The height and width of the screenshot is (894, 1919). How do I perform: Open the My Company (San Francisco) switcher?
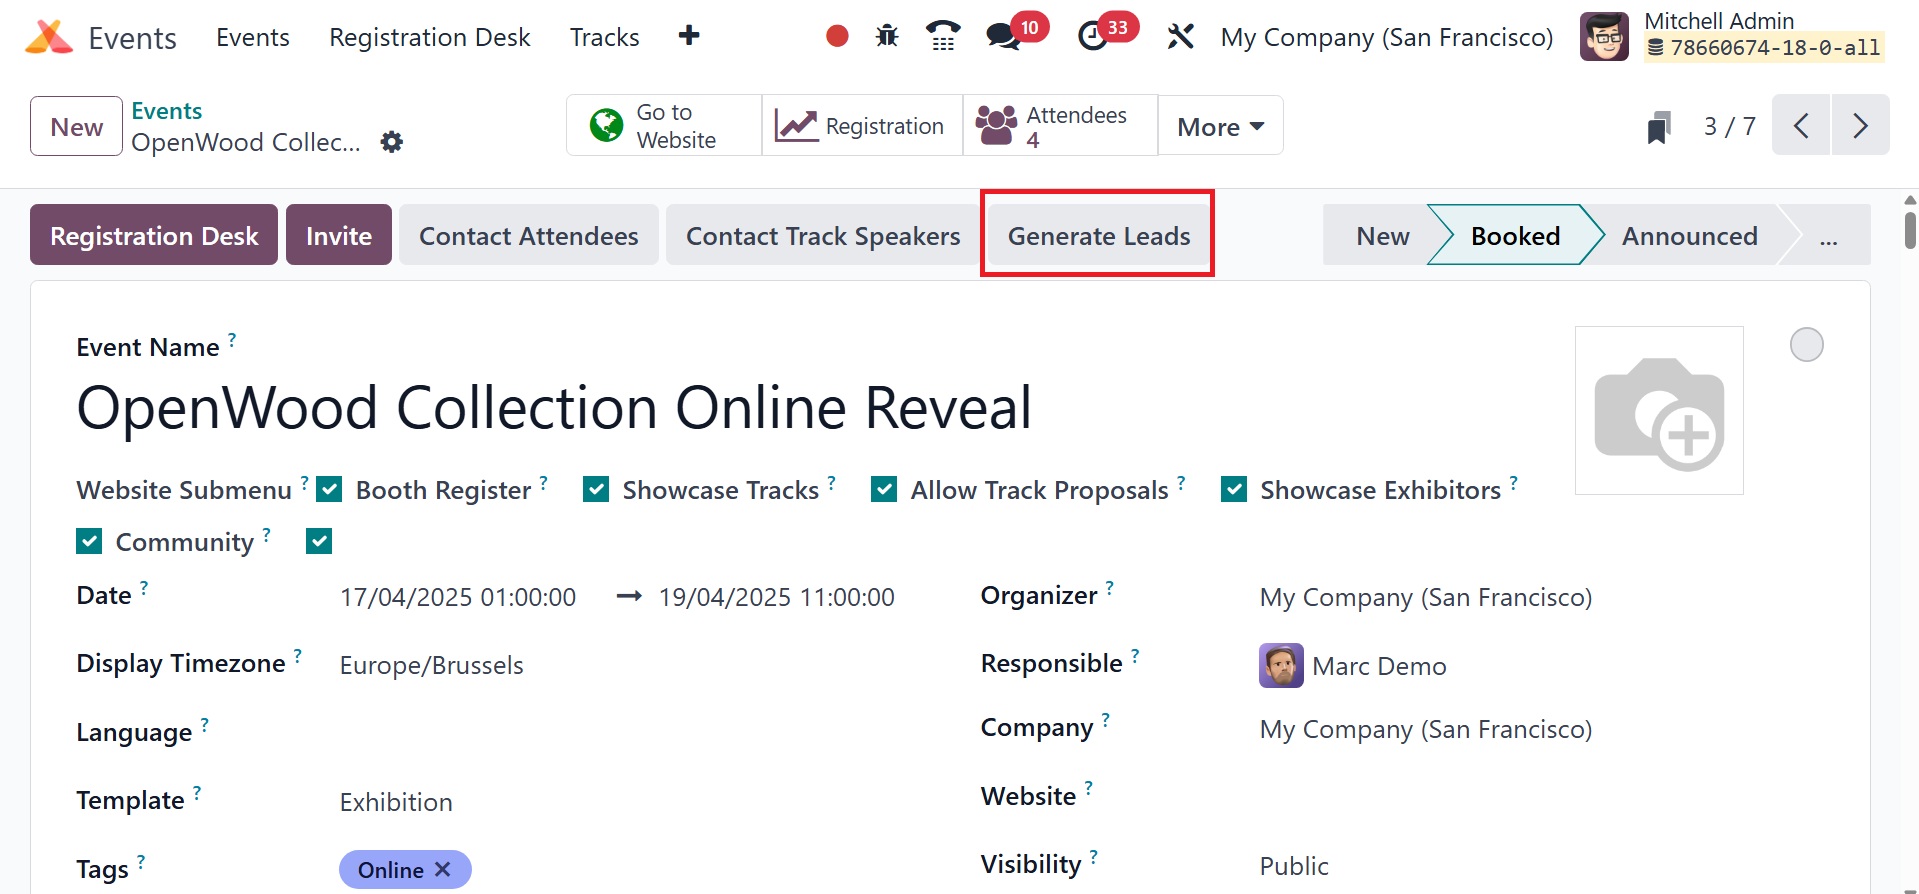pos(1387,37)
